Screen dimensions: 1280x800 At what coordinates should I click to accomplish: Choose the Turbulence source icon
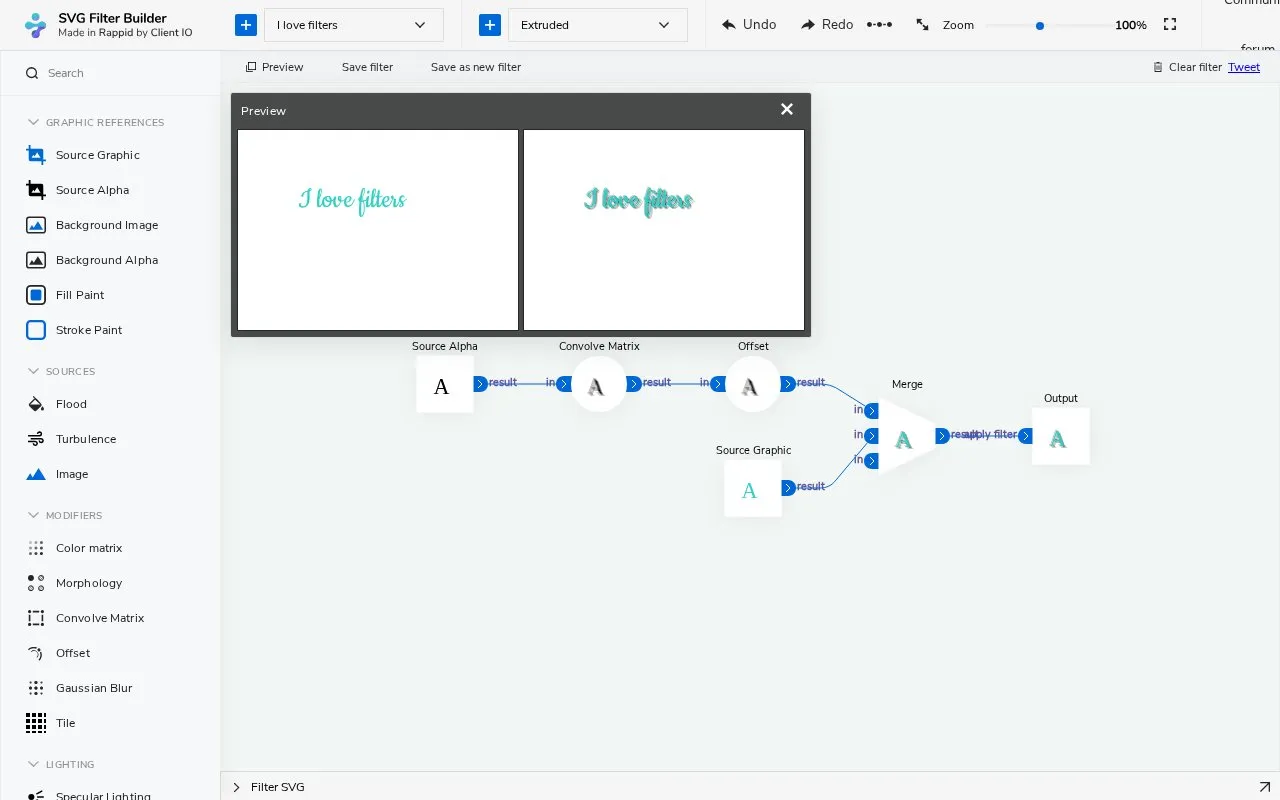36,439
